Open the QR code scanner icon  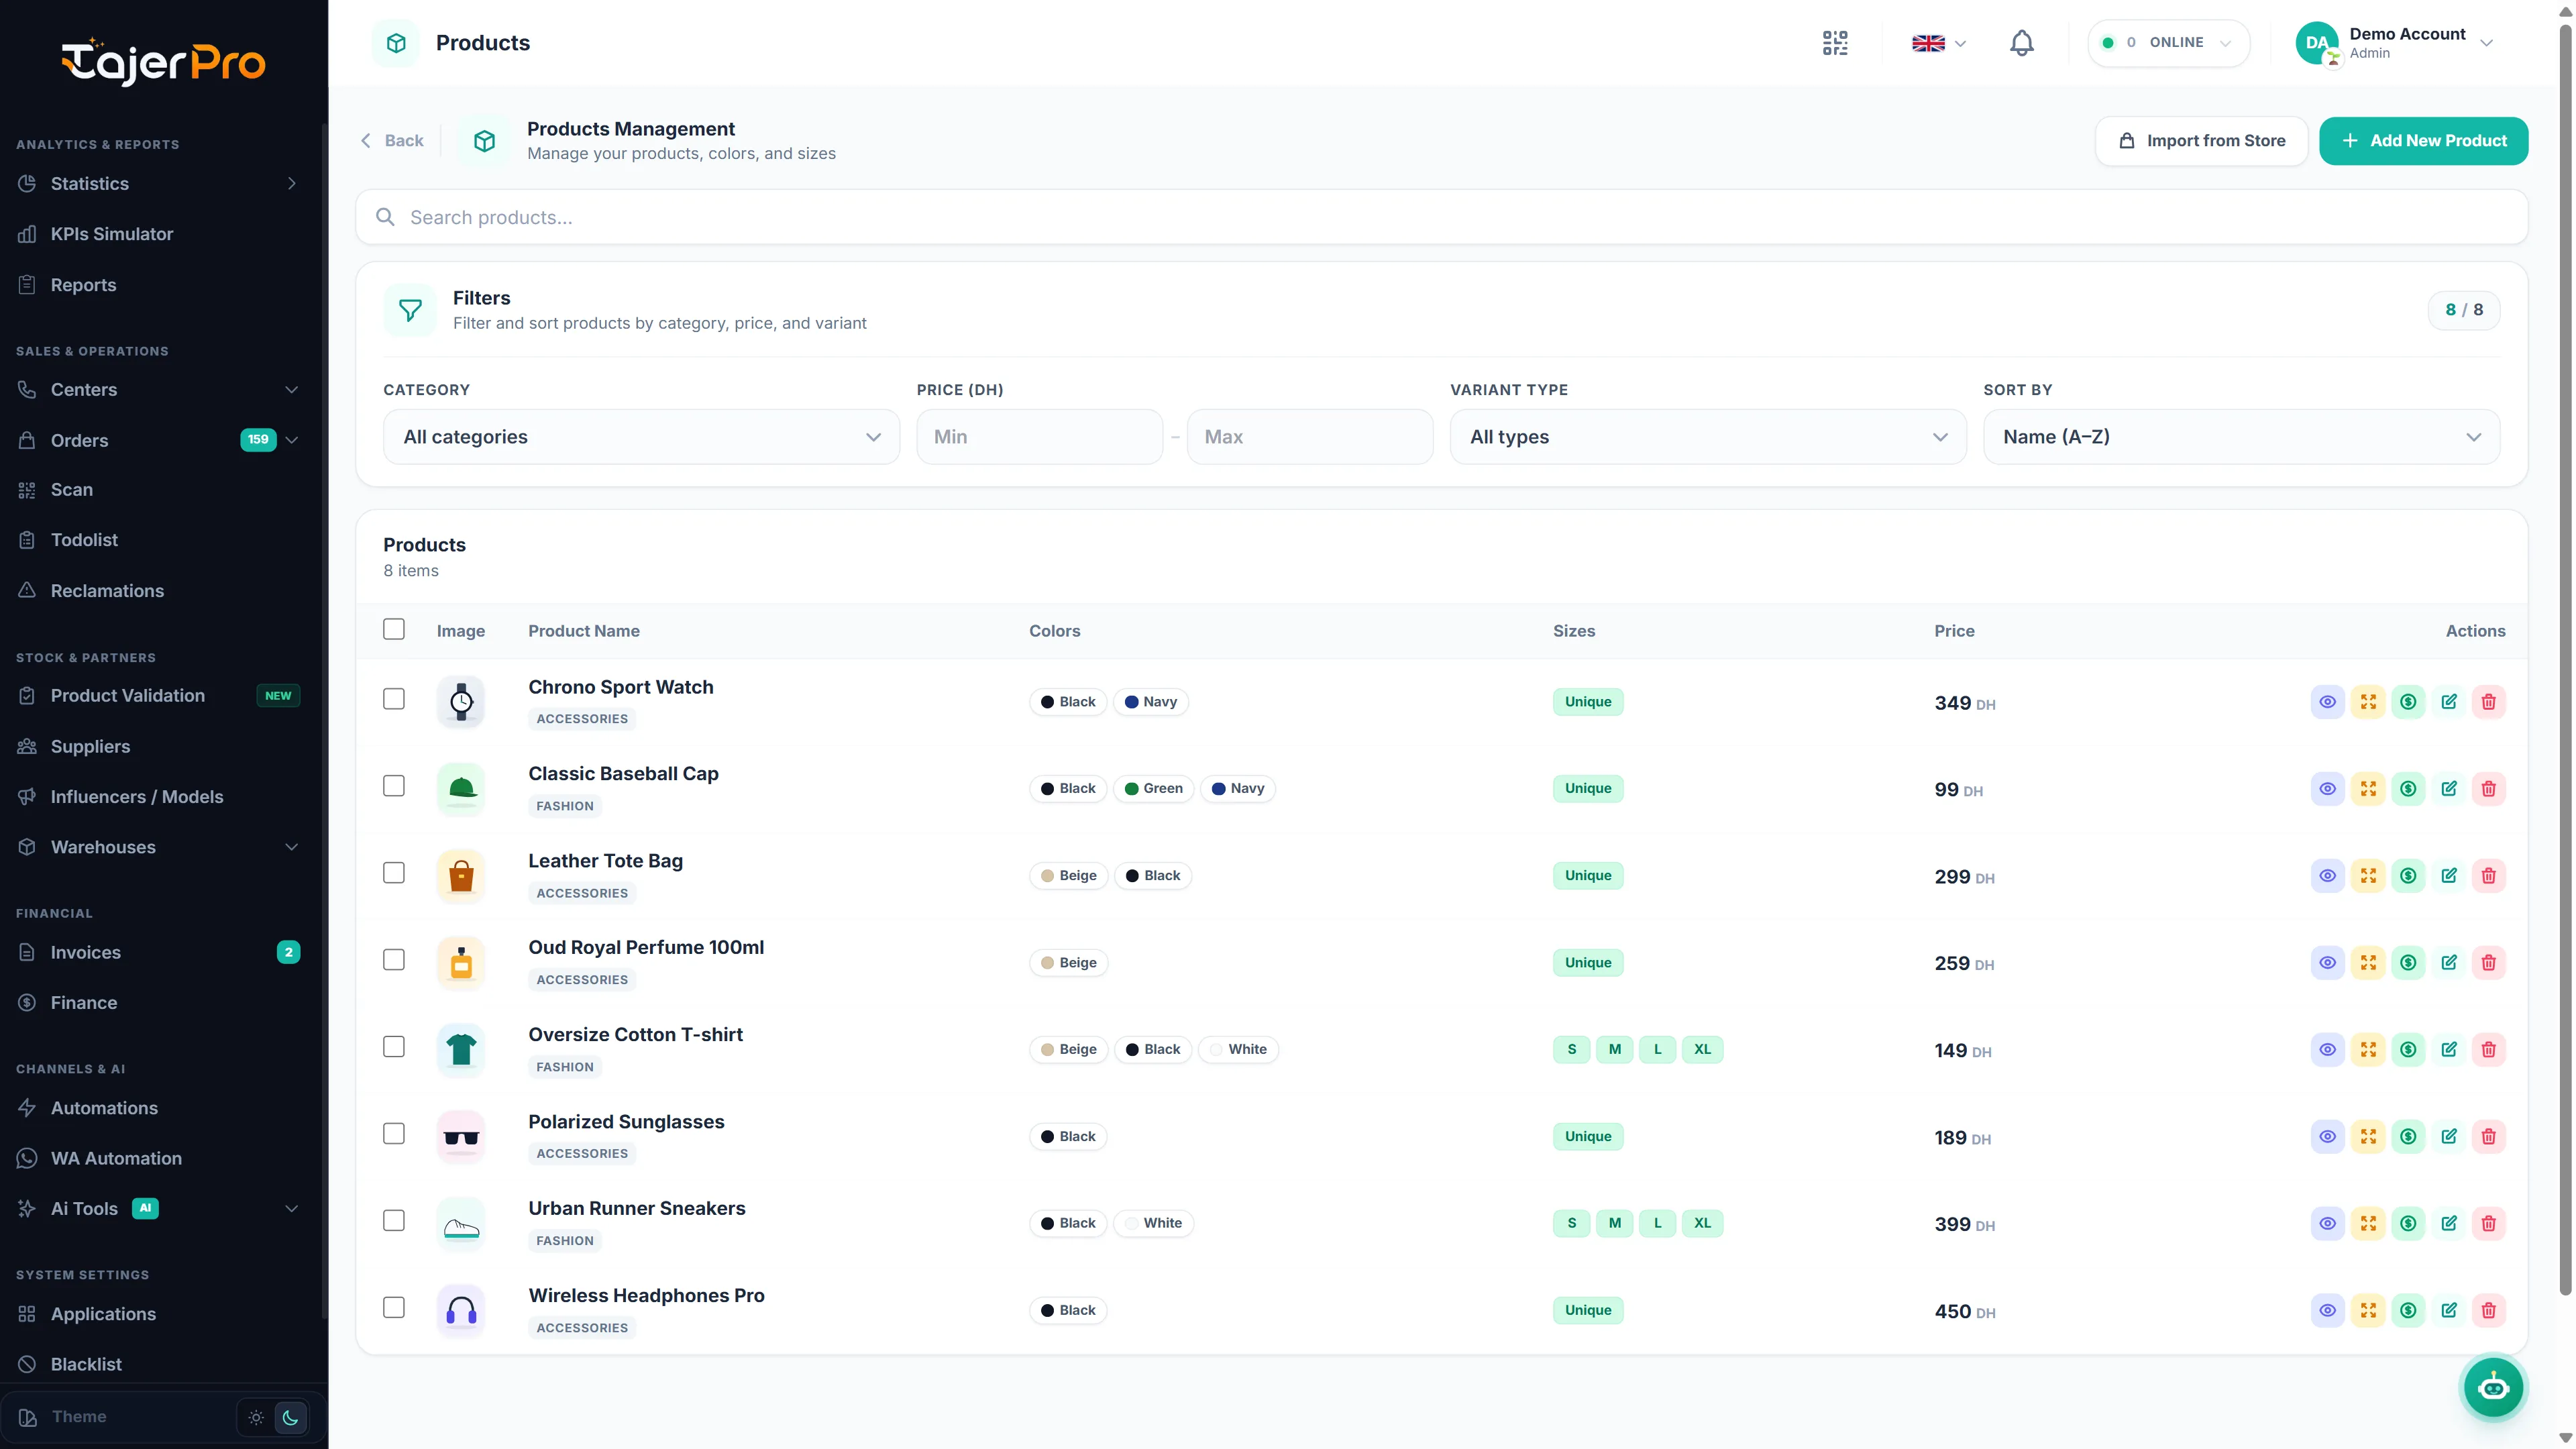(x=1835, y=43)
